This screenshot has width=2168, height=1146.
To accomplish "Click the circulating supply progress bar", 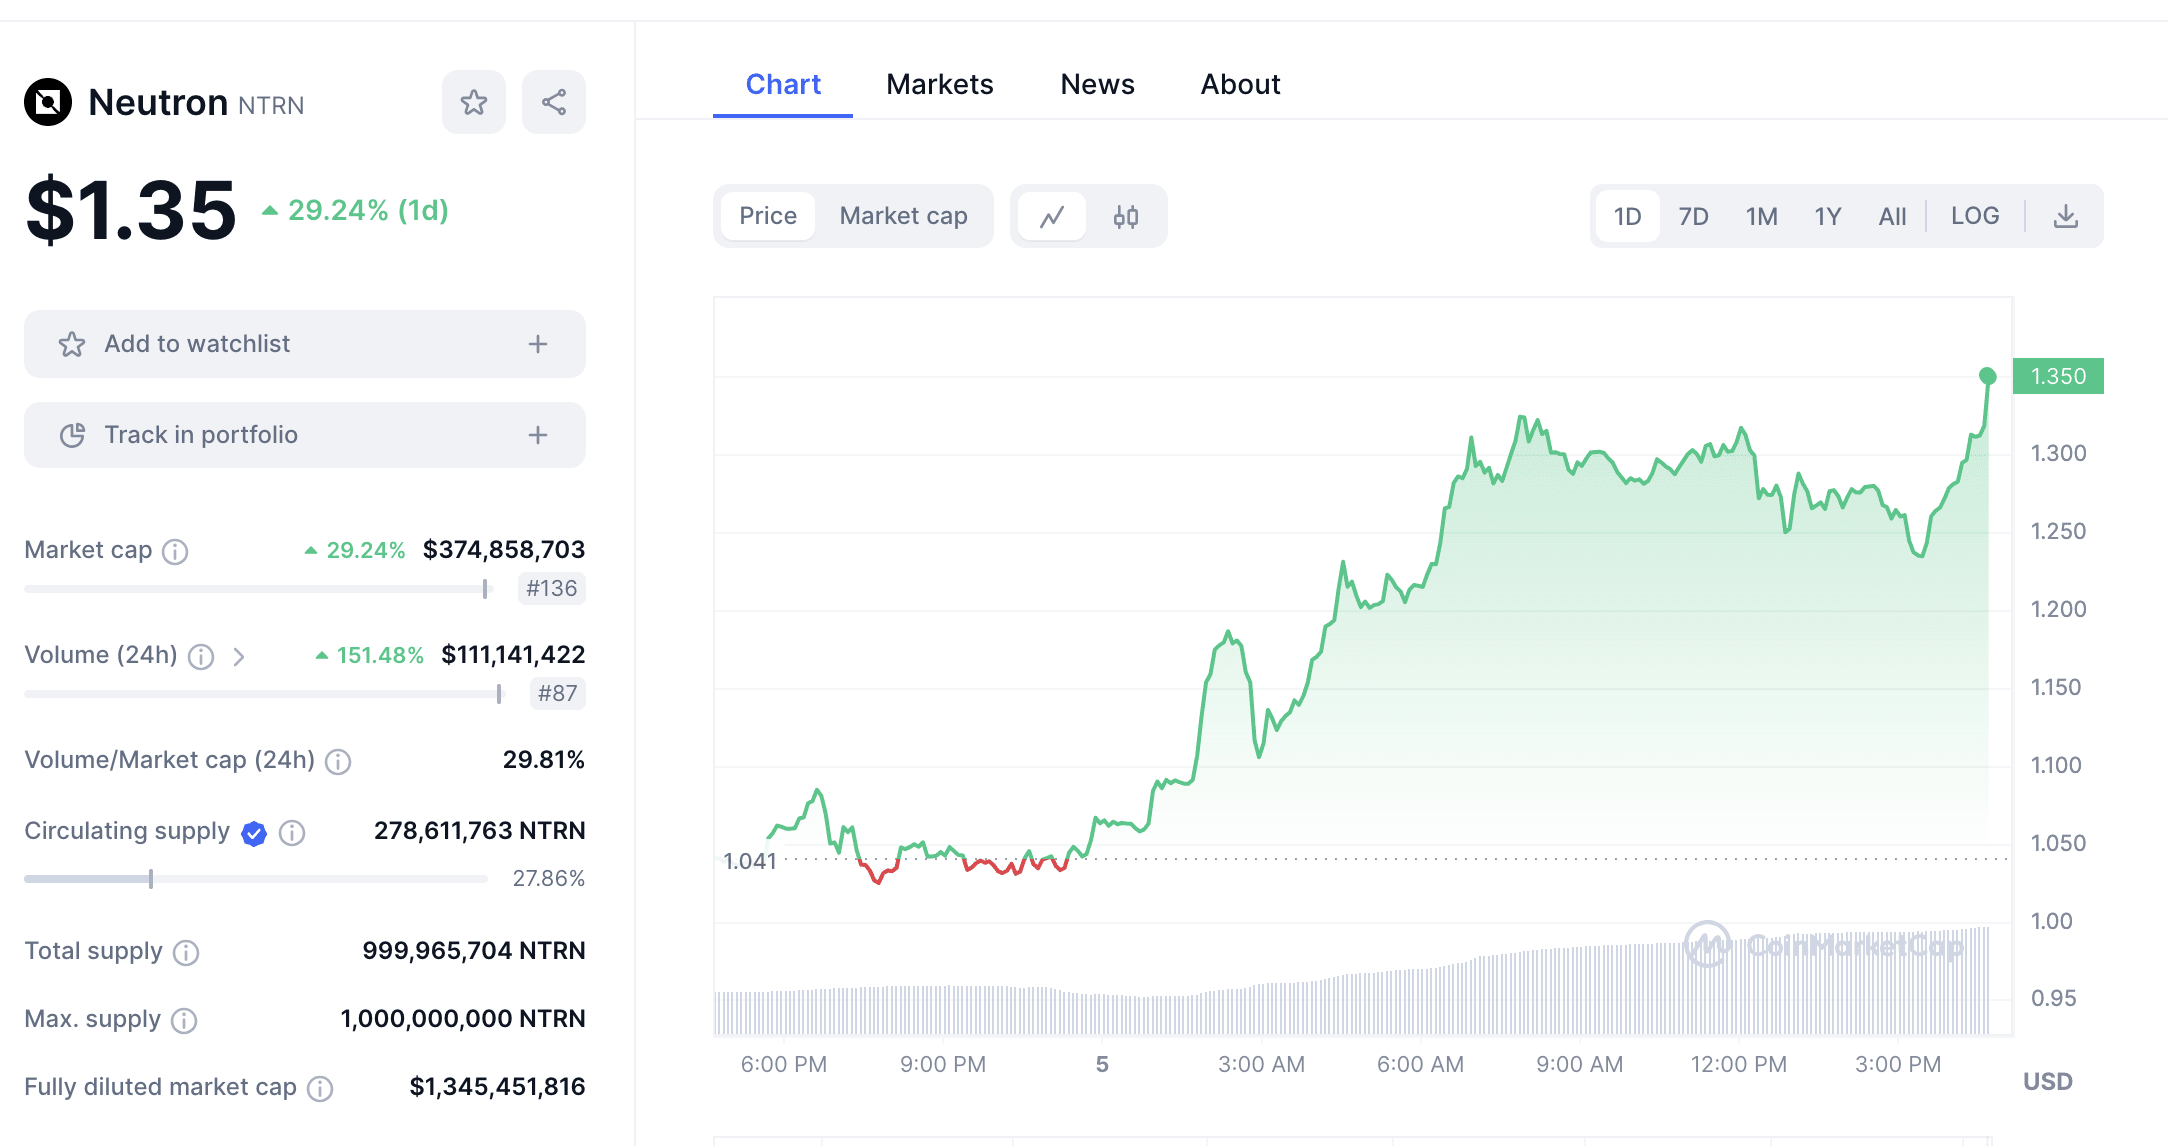I will (255, 879).
